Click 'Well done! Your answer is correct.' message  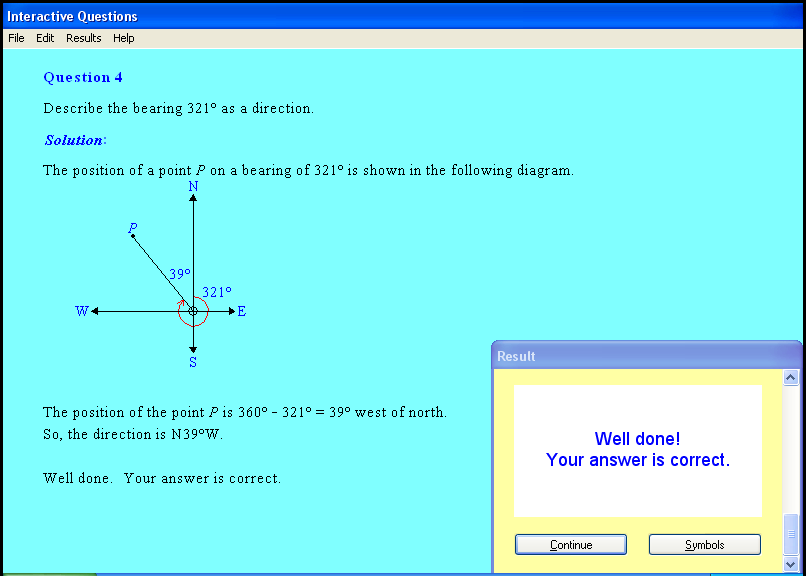click(637, 449)
